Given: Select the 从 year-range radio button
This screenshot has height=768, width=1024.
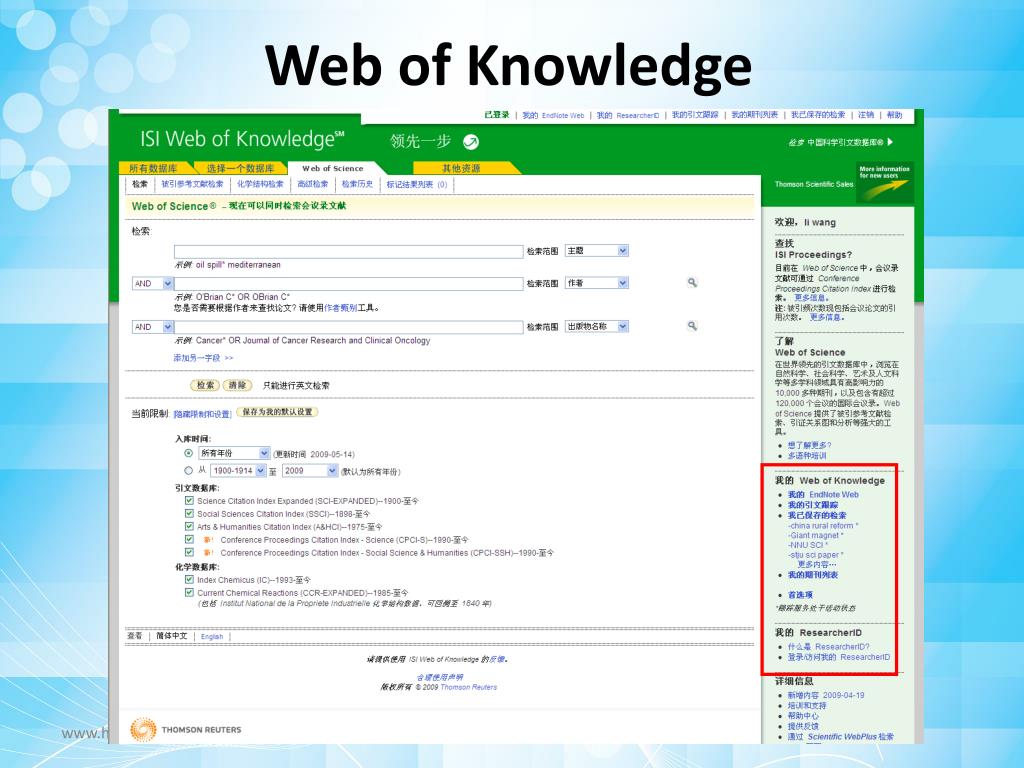Looking at the screenshot, I should click(x=189, y=471).
